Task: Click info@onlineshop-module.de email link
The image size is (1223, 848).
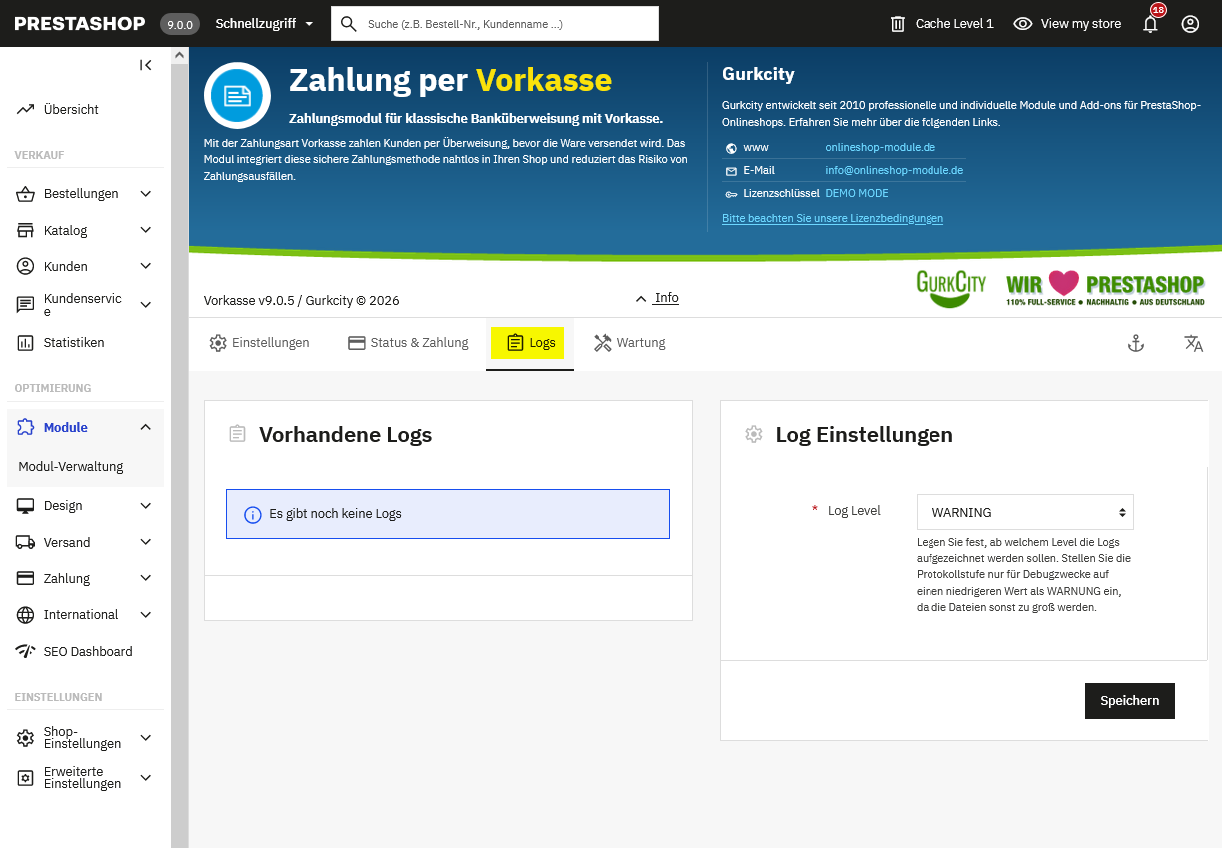Action: tap(894, 170)
